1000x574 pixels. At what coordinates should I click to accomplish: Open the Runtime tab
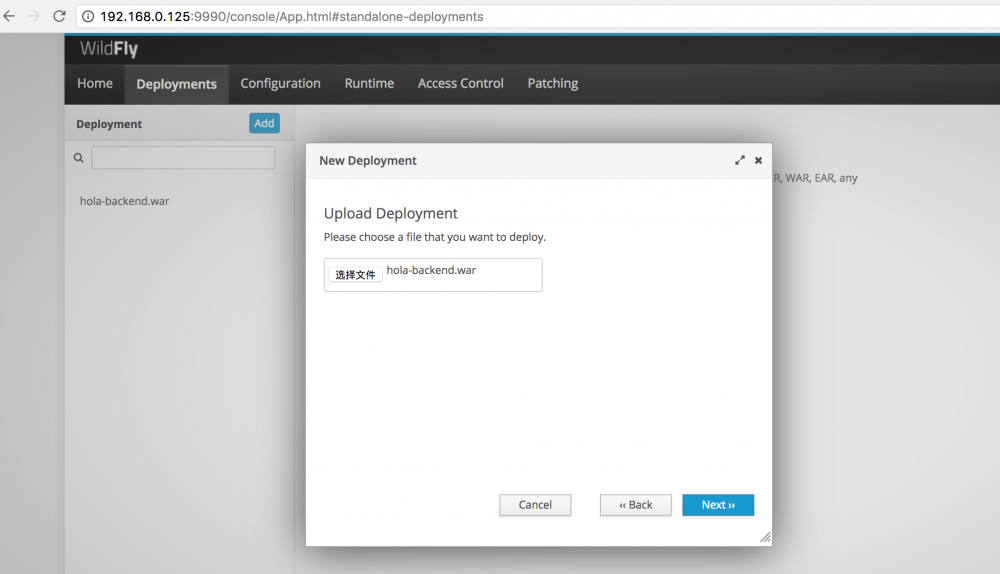(369, 84)
